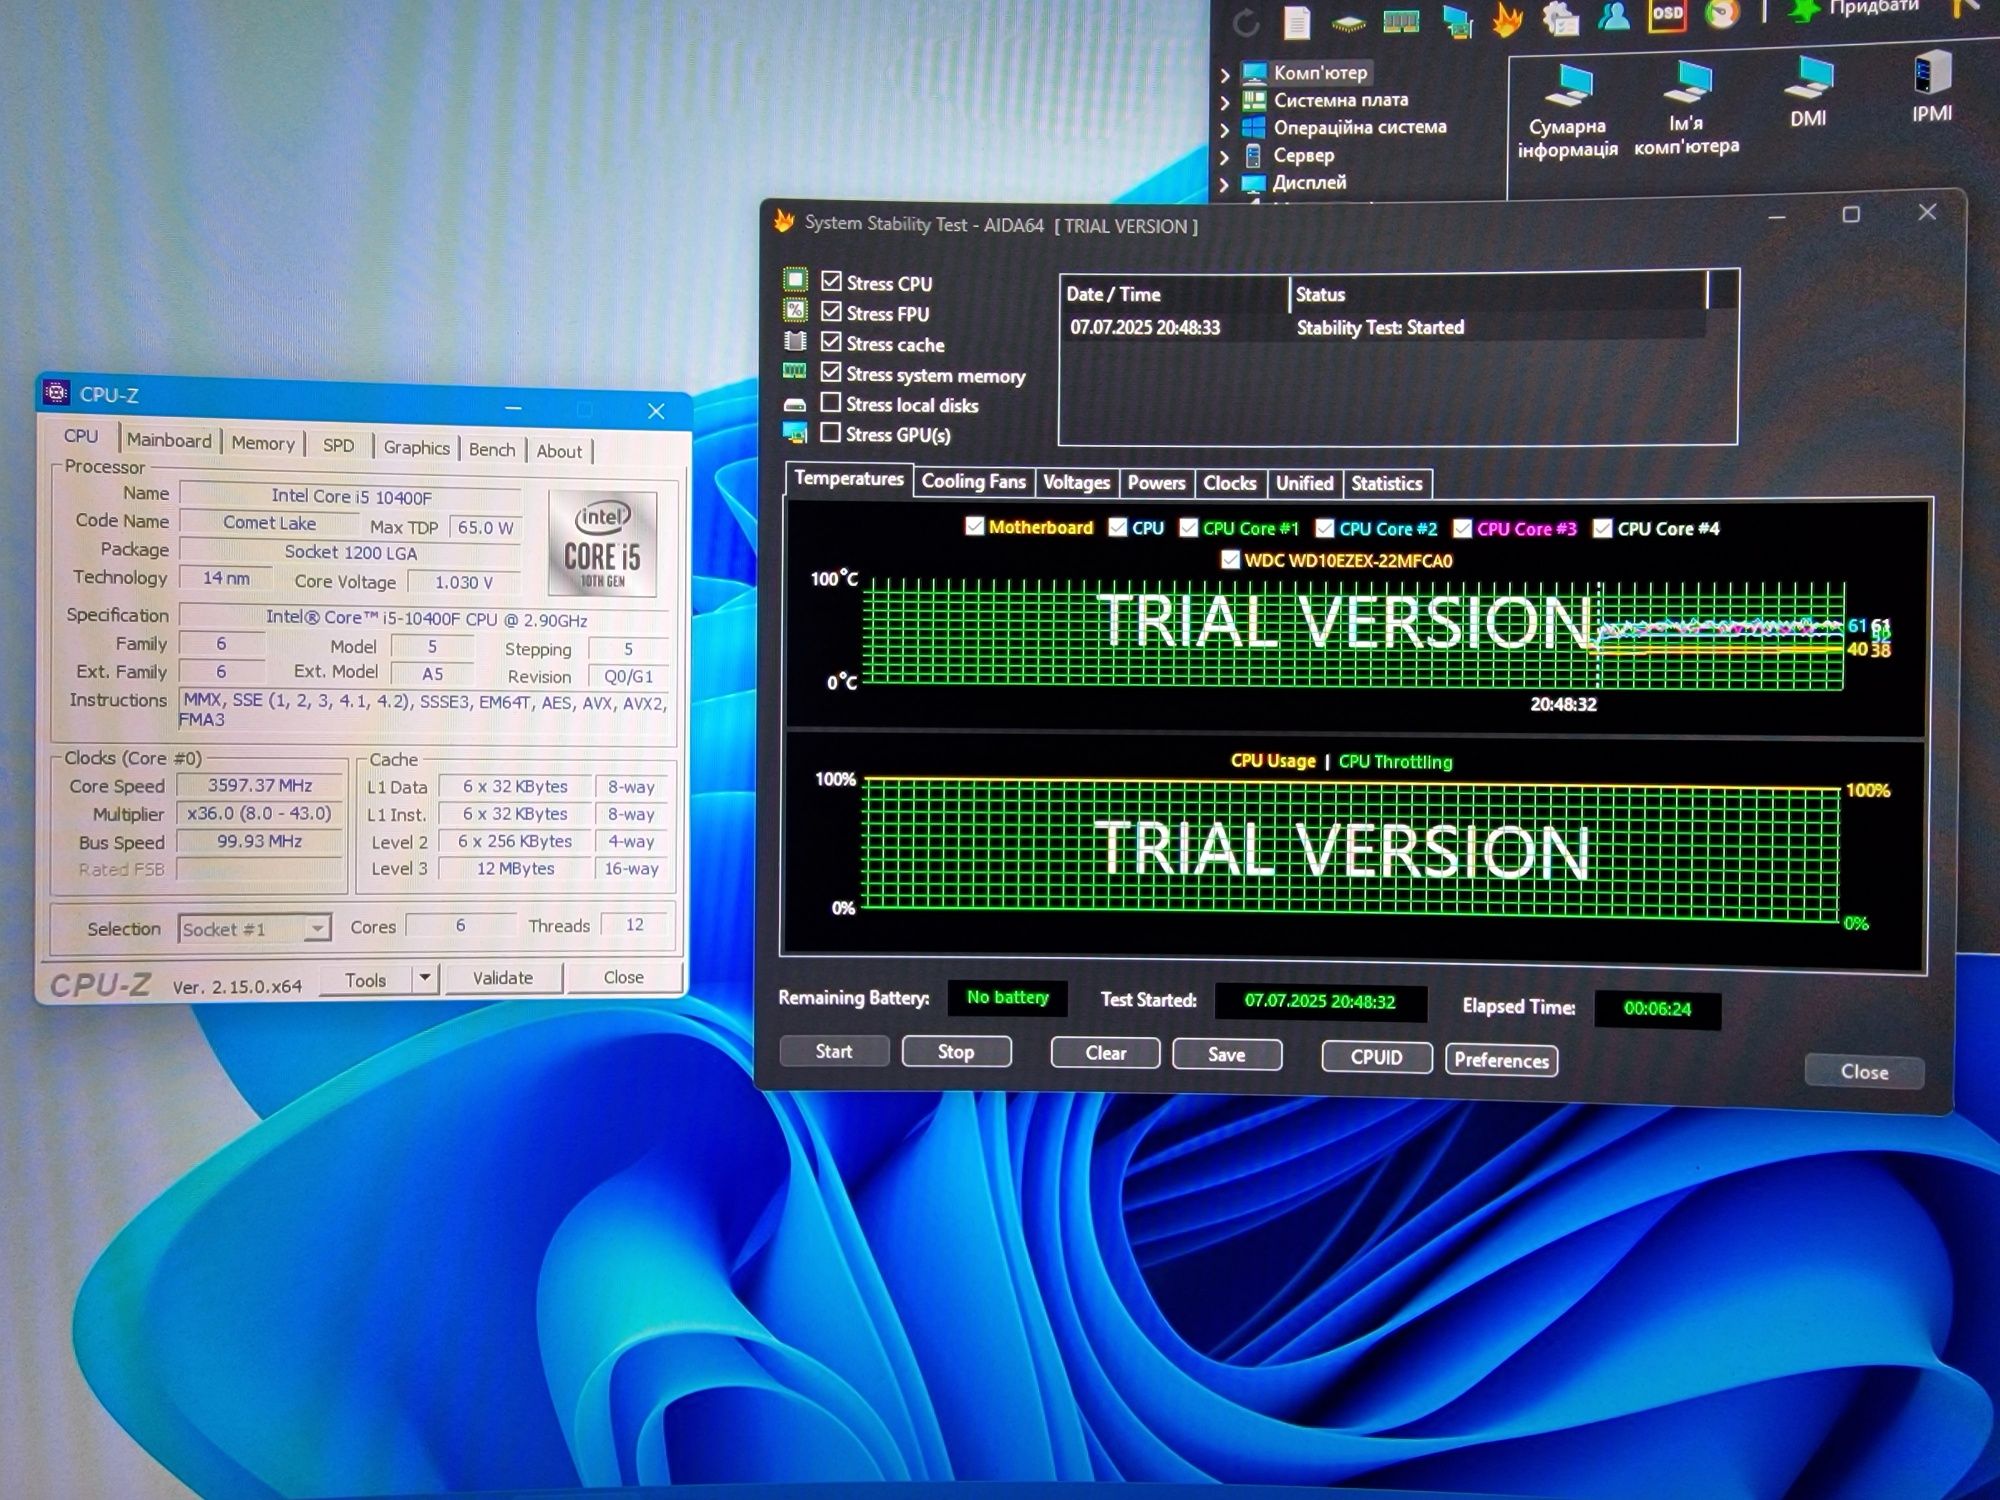Select Системна плата in the AIDA64 tree
This screenshot has width=2000, height=1500.
pos(1340,100)
